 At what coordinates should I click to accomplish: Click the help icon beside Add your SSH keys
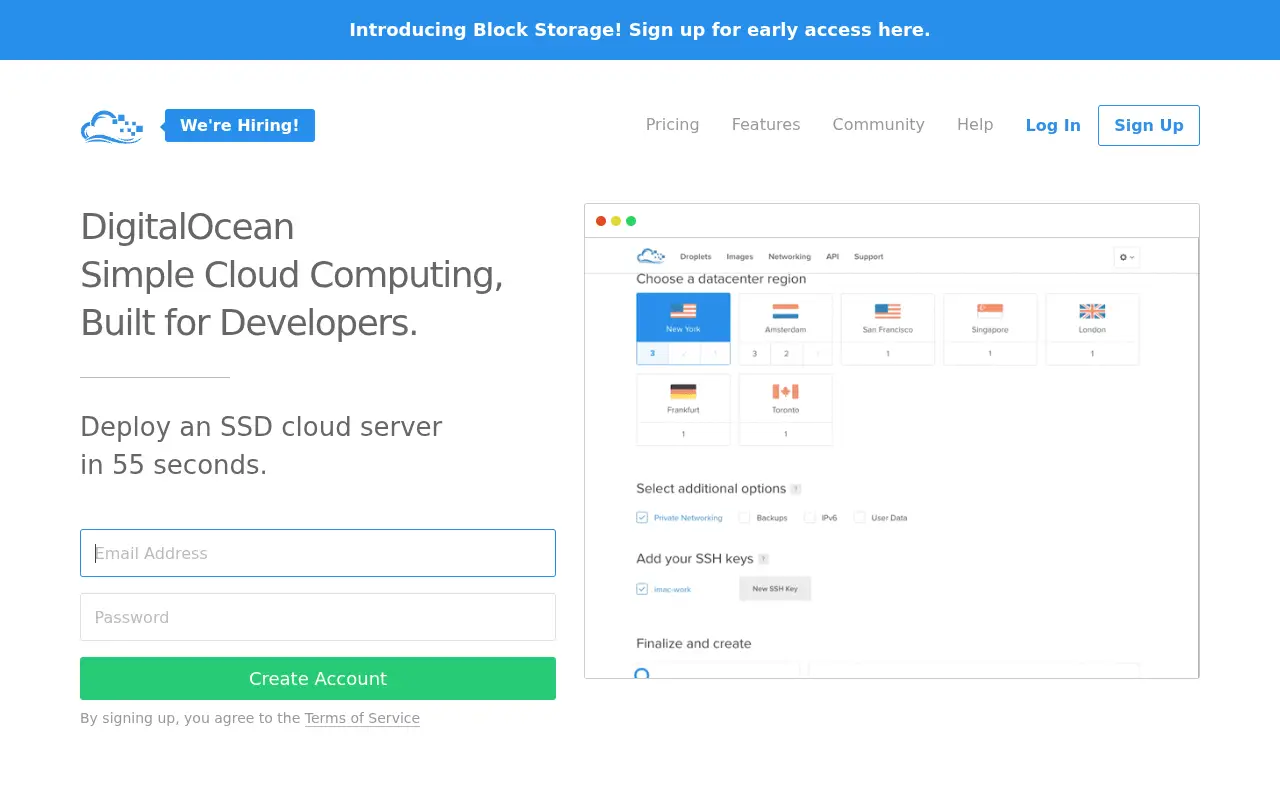[x=763, y=559]
